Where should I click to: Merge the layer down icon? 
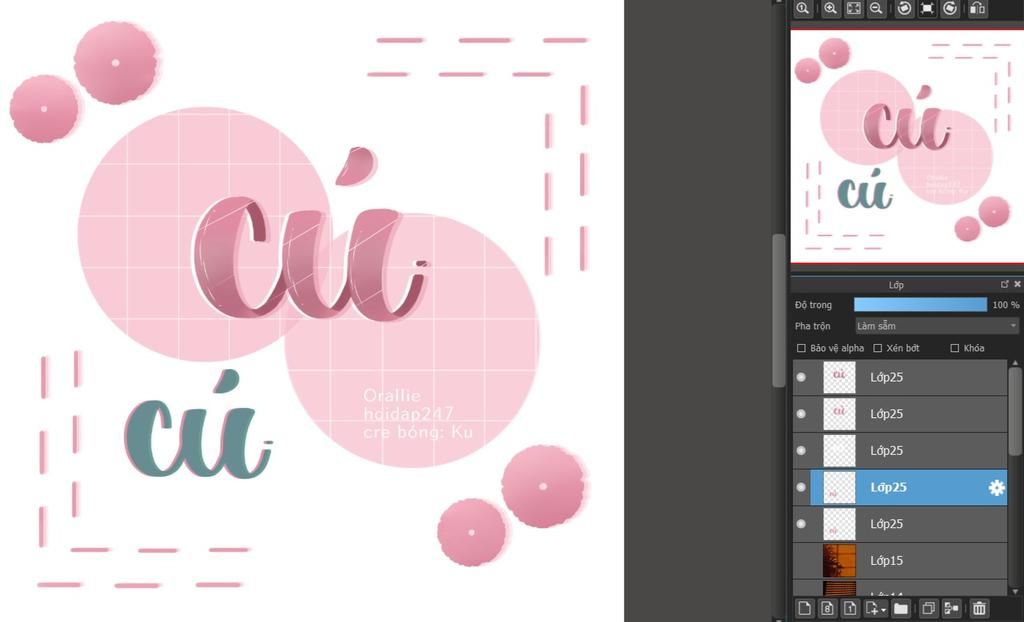click(951, 608)
